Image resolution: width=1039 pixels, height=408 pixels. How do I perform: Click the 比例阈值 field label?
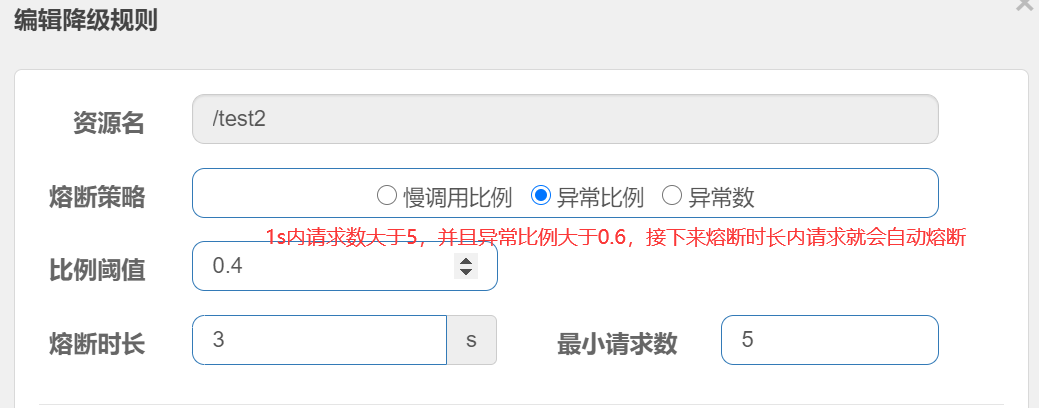(97, 270)
